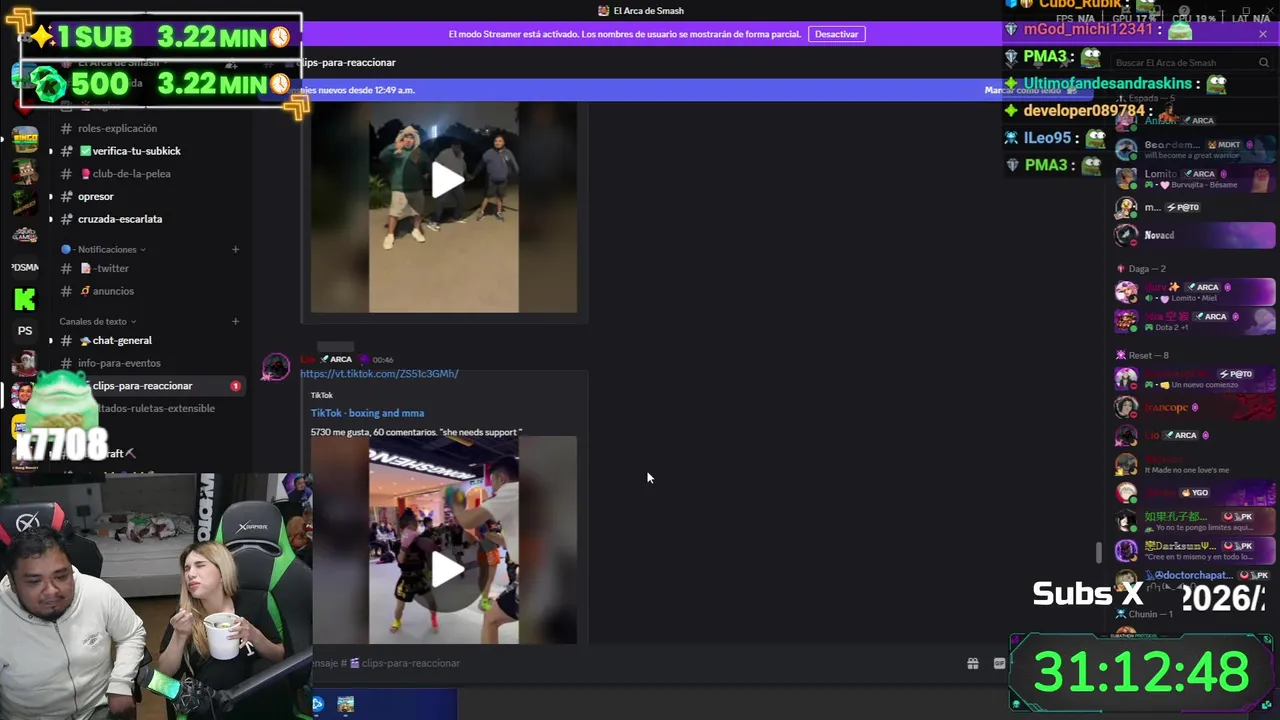Click the member with the 'YGO' tag
Screen dimensions: 1280x720
(1195, 493)
